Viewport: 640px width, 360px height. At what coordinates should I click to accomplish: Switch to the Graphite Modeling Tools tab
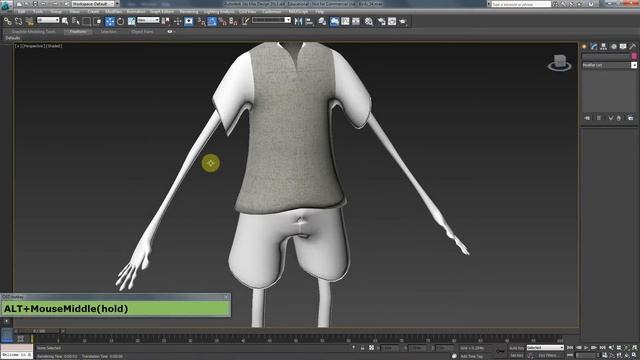click(33, 31)
